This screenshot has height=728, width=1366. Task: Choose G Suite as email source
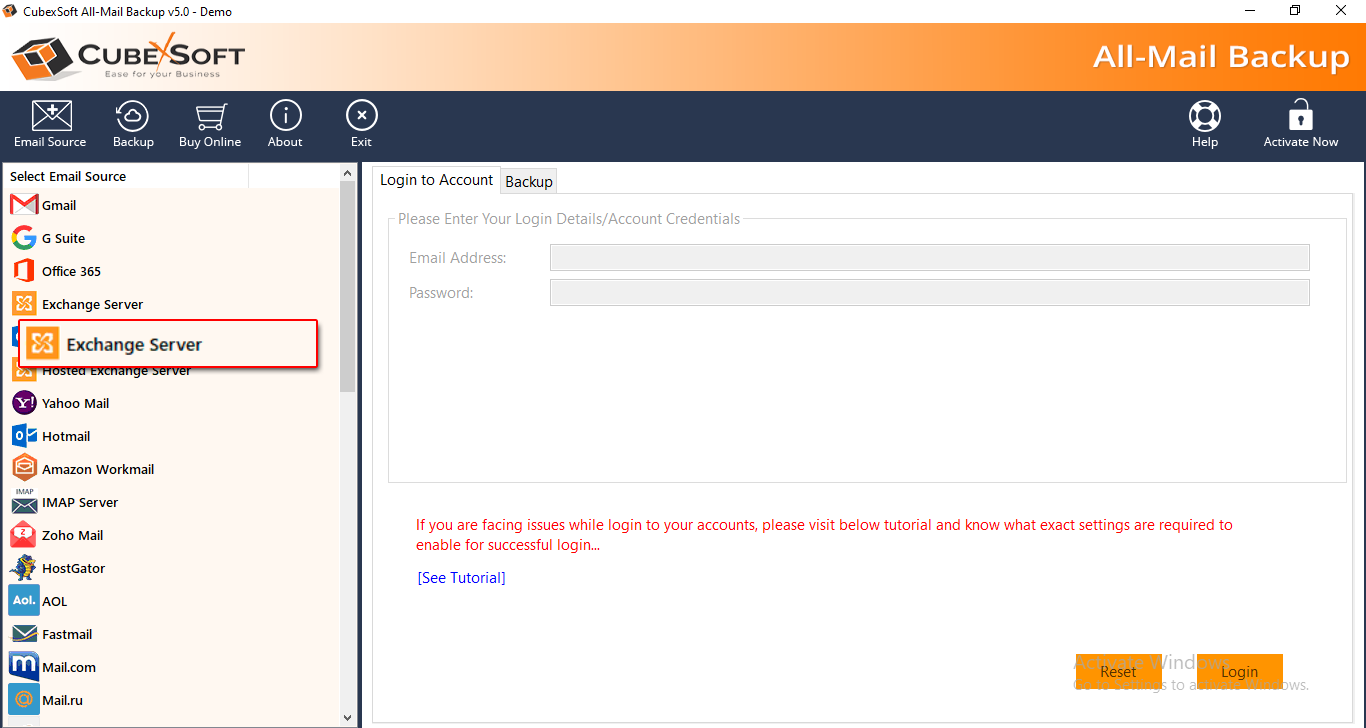click(62, 238)
